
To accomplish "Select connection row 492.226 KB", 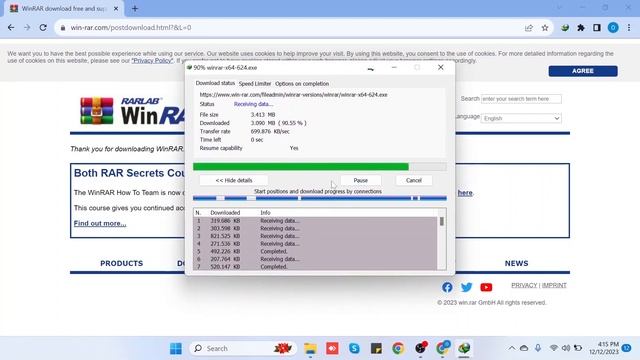I will 315,251.
